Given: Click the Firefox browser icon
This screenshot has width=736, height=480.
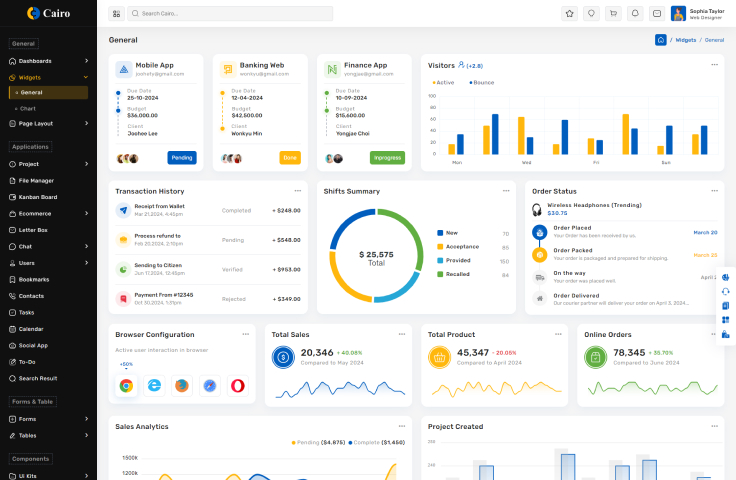Looking at the screenshot, I should 182,385.
